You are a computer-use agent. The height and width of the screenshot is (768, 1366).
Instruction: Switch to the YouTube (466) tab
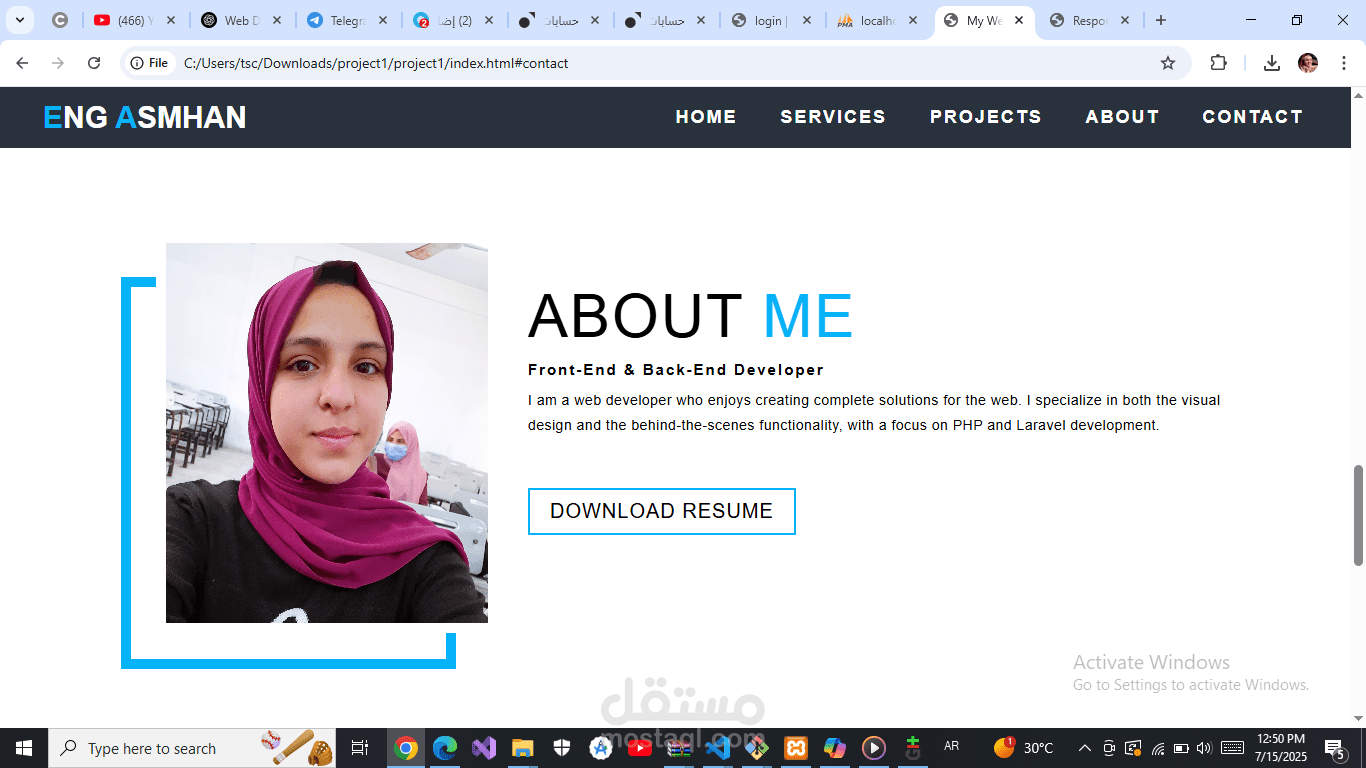(x=134, y=20)
